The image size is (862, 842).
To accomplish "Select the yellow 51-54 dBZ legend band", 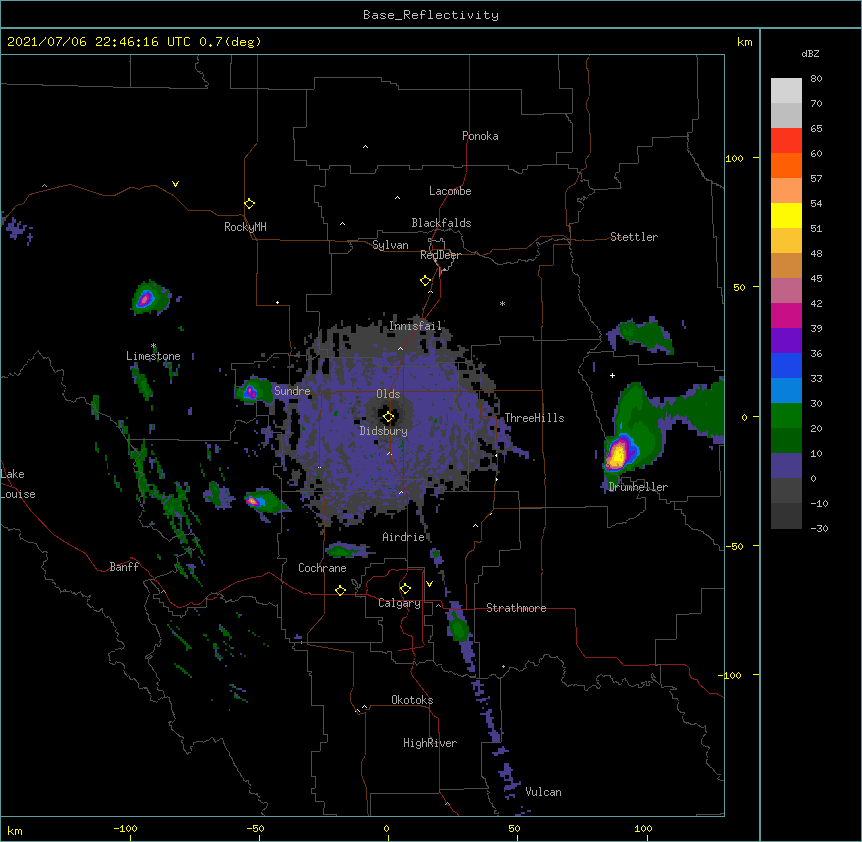I will click(786, 215).
